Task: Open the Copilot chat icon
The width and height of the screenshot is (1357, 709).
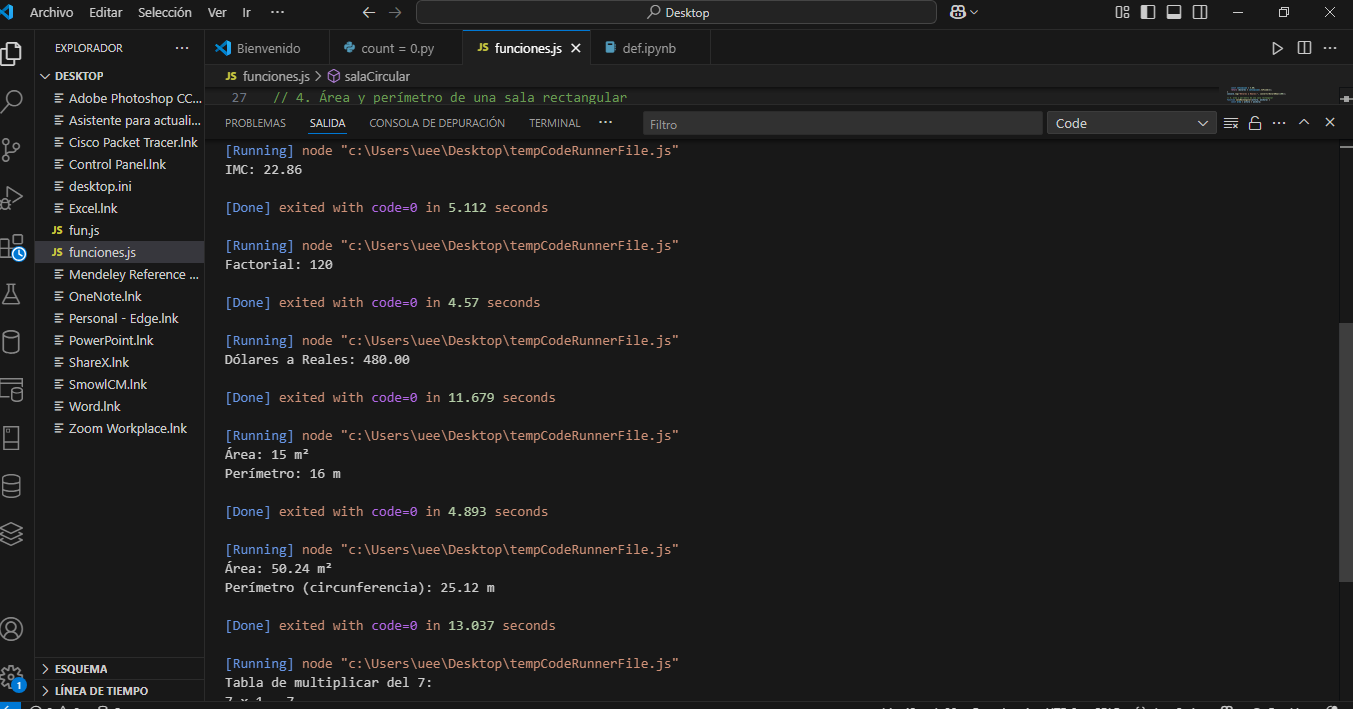Action: click(958, 12)
